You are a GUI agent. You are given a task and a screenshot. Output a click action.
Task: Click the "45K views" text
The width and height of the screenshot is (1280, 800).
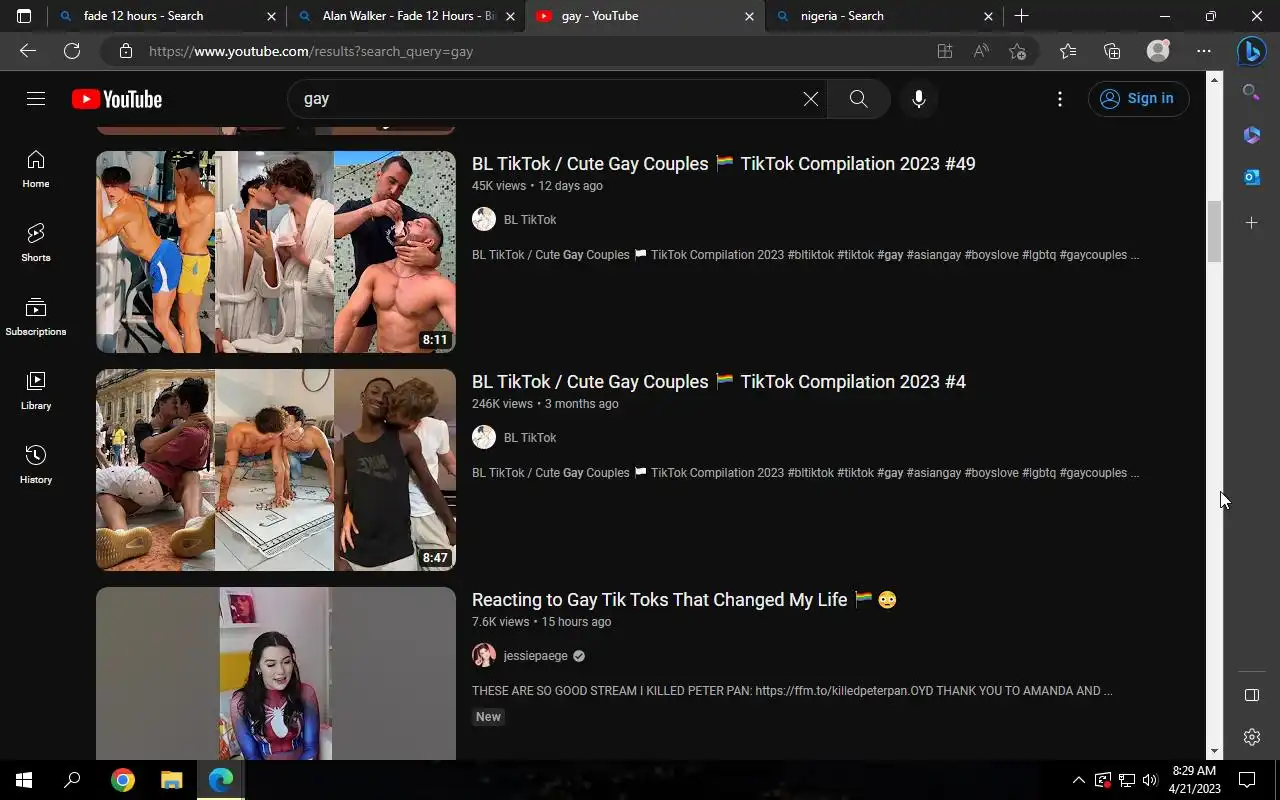point(499,186)
